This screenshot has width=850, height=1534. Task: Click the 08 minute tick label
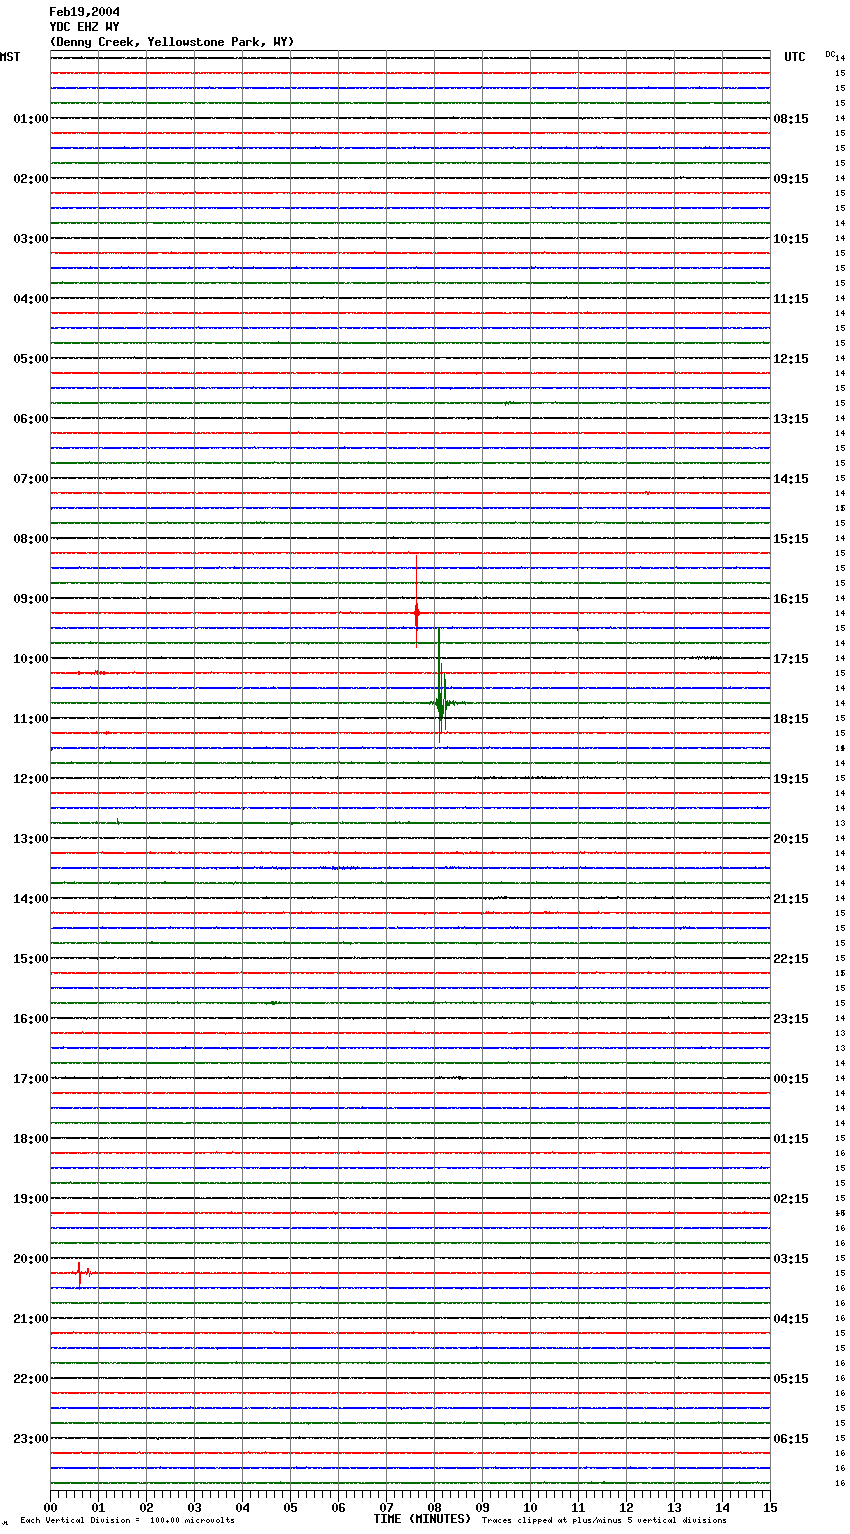pos(434,1507)
